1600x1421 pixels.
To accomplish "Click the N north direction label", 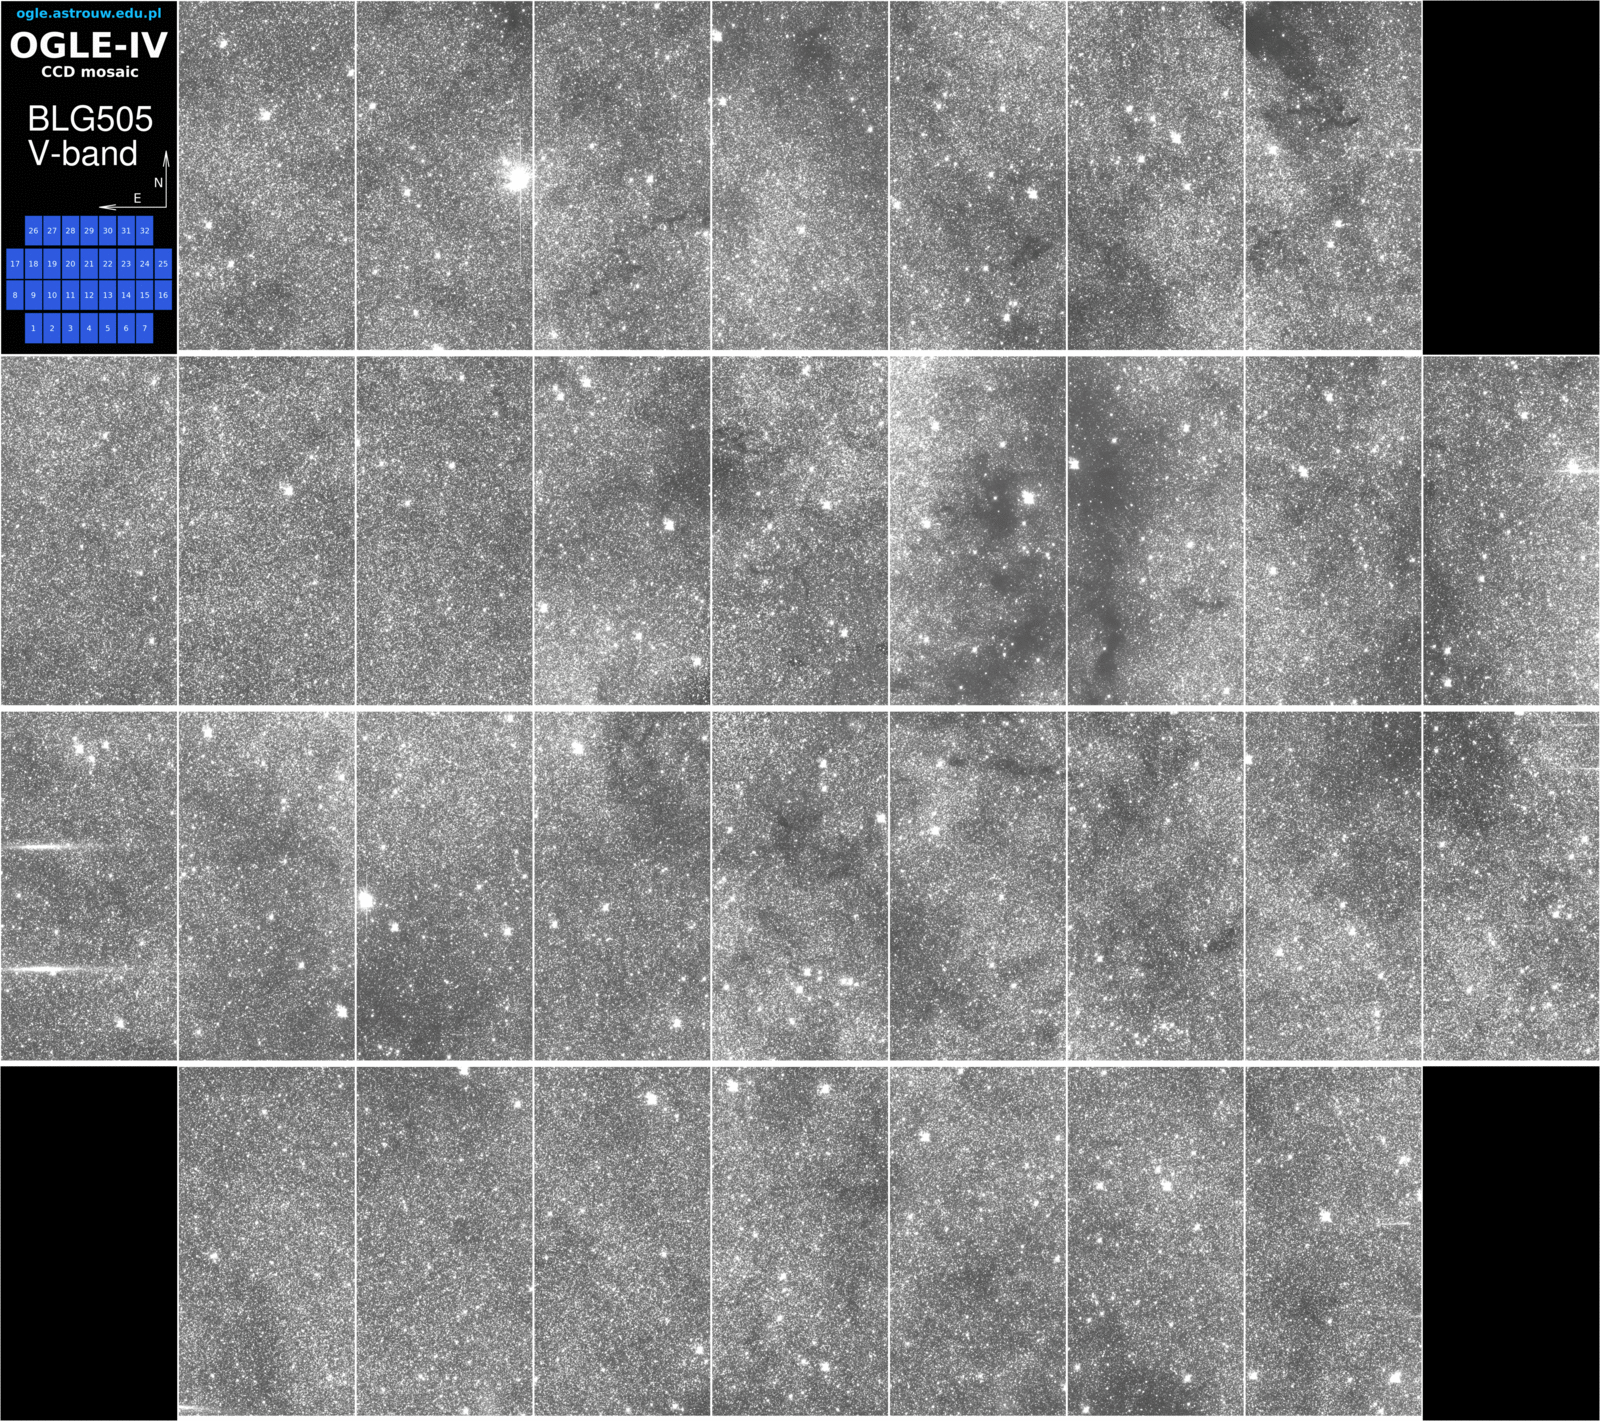I will tap(158, 183).
